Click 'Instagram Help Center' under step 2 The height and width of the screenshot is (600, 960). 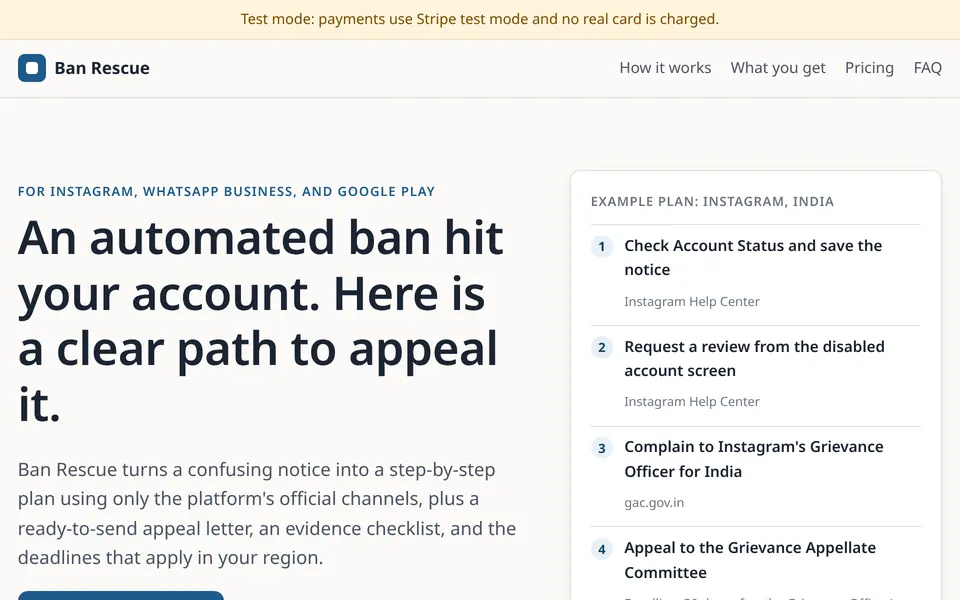tap(692, 402)
